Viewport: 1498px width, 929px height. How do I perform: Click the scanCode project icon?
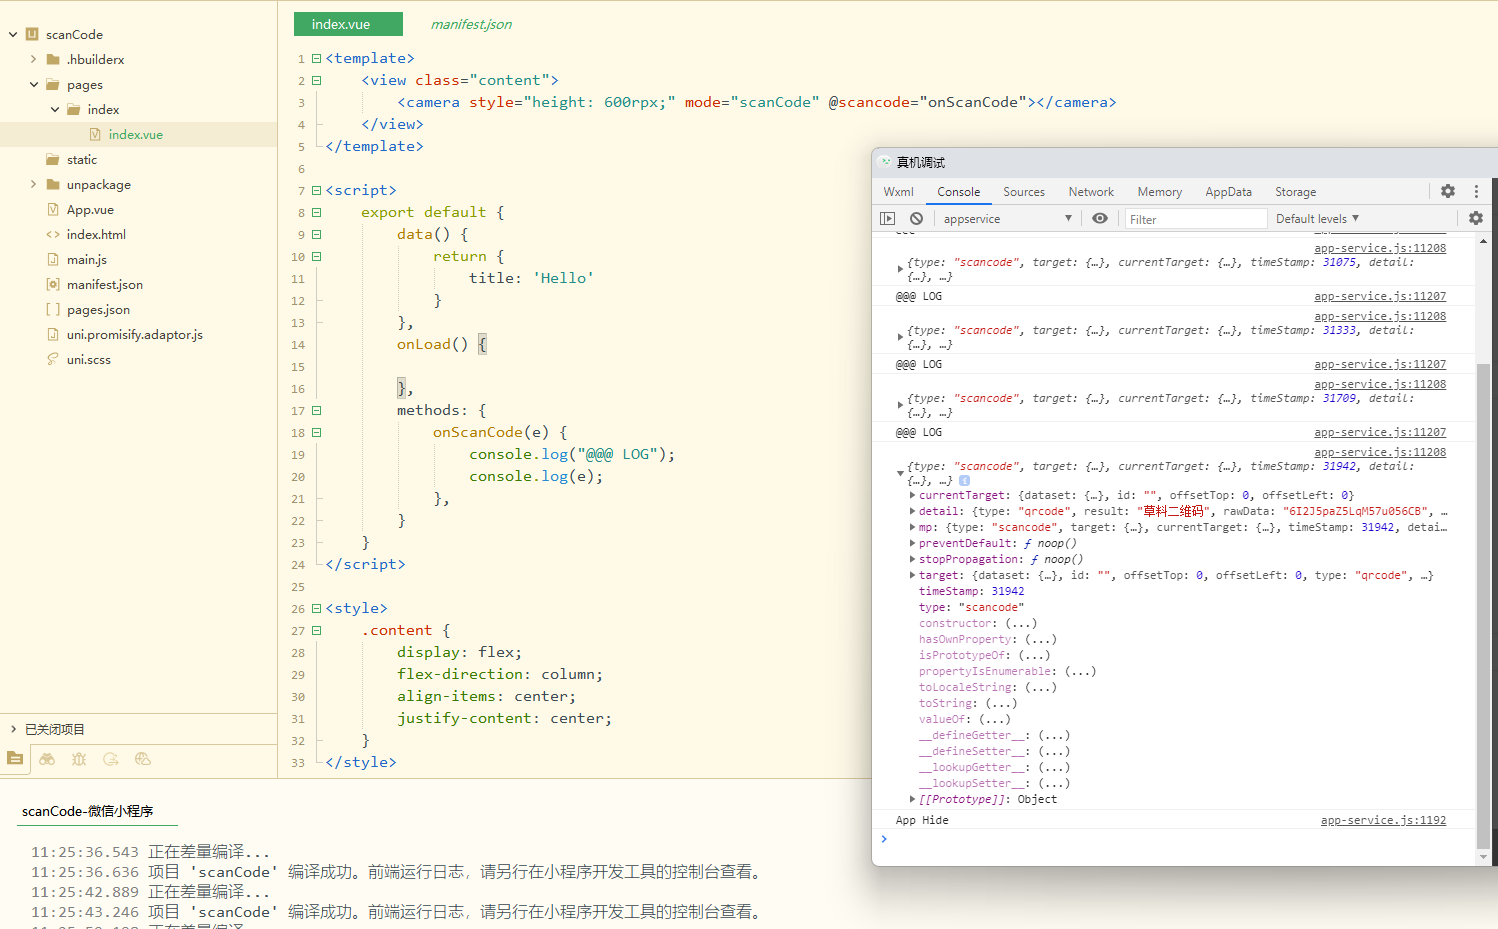click(x=32, y=34)
